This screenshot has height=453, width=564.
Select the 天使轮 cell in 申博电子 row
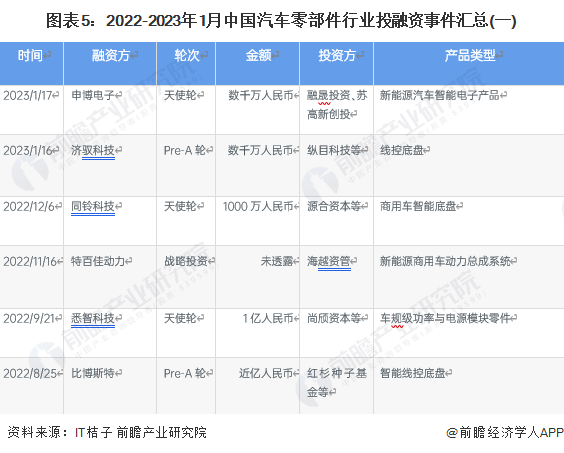[186, 110]
